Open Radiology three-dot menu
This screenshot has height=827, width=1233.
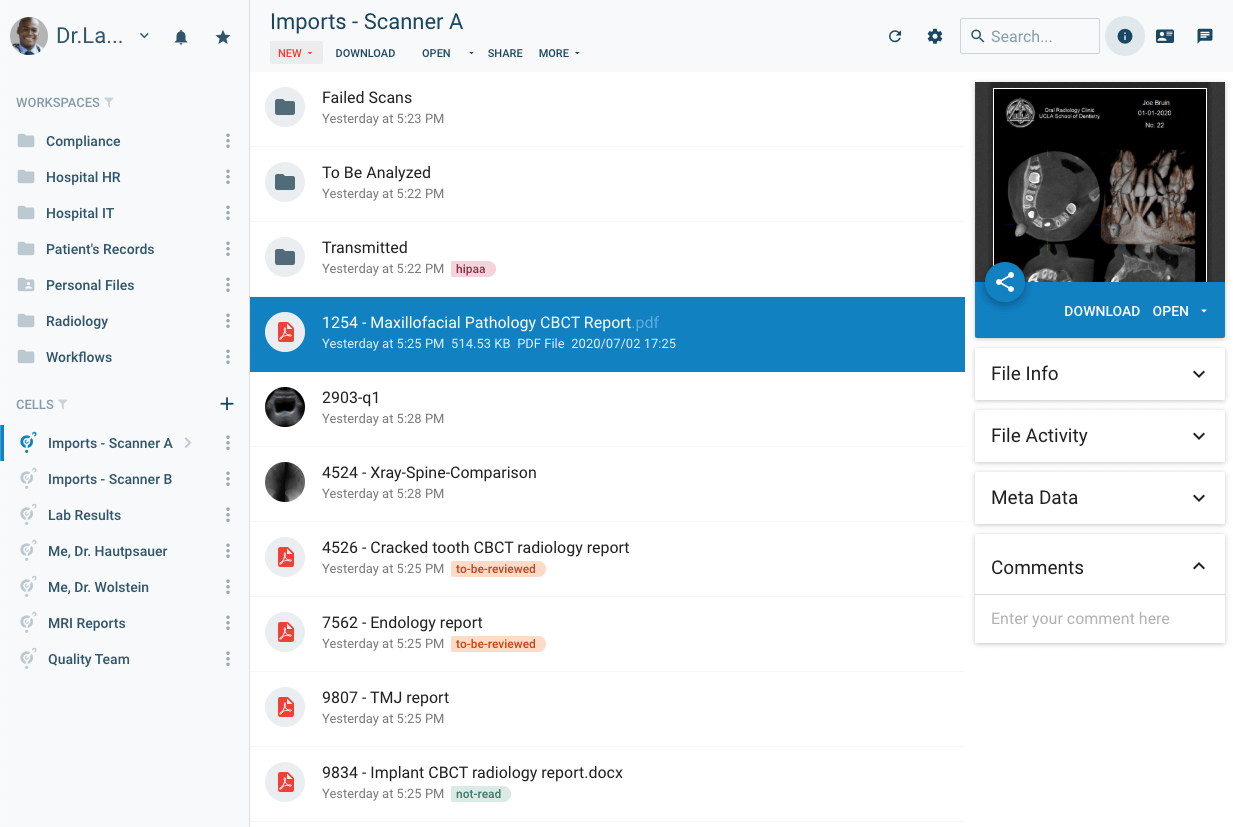coord(228,321)
